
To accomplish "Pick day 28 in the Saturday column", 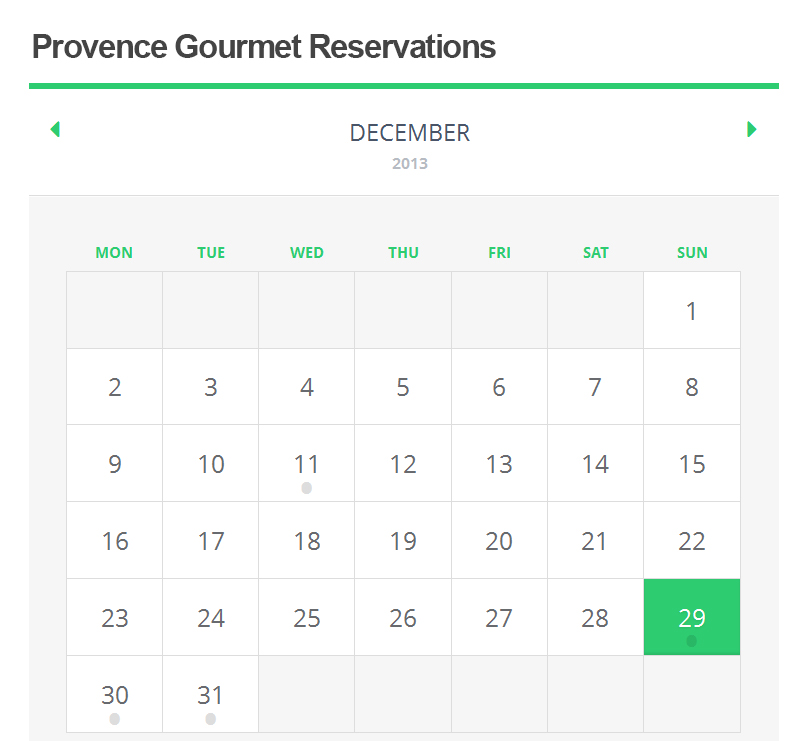I will point(595,618).
